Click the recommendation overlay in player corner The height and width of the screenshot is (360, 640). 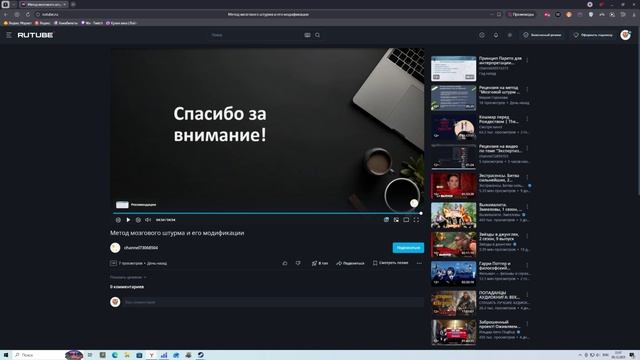point(136,204)
